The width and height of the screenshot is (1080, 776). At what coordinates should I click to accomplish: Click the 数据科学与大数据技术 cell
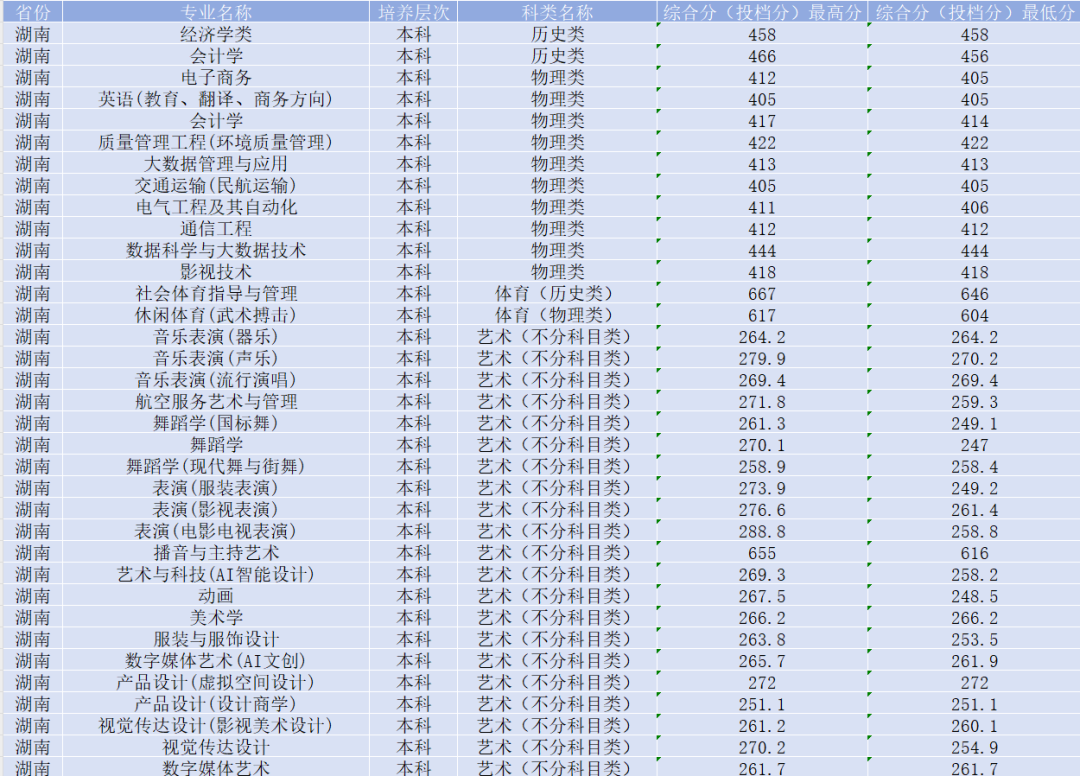click(216, 250)
